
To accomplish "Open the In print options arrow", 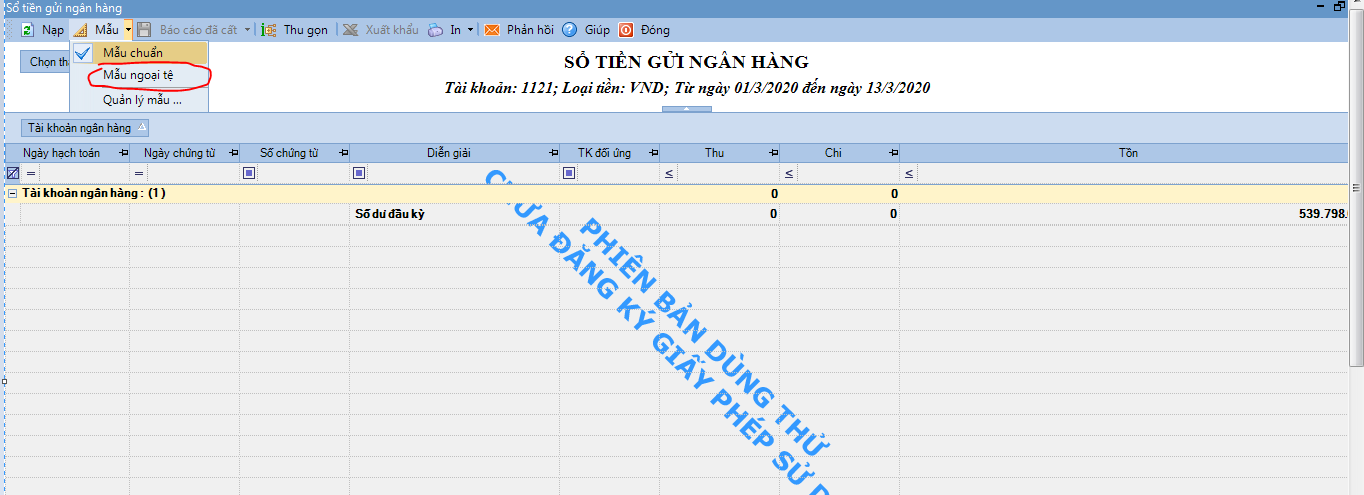I will [x=471, y=30].
